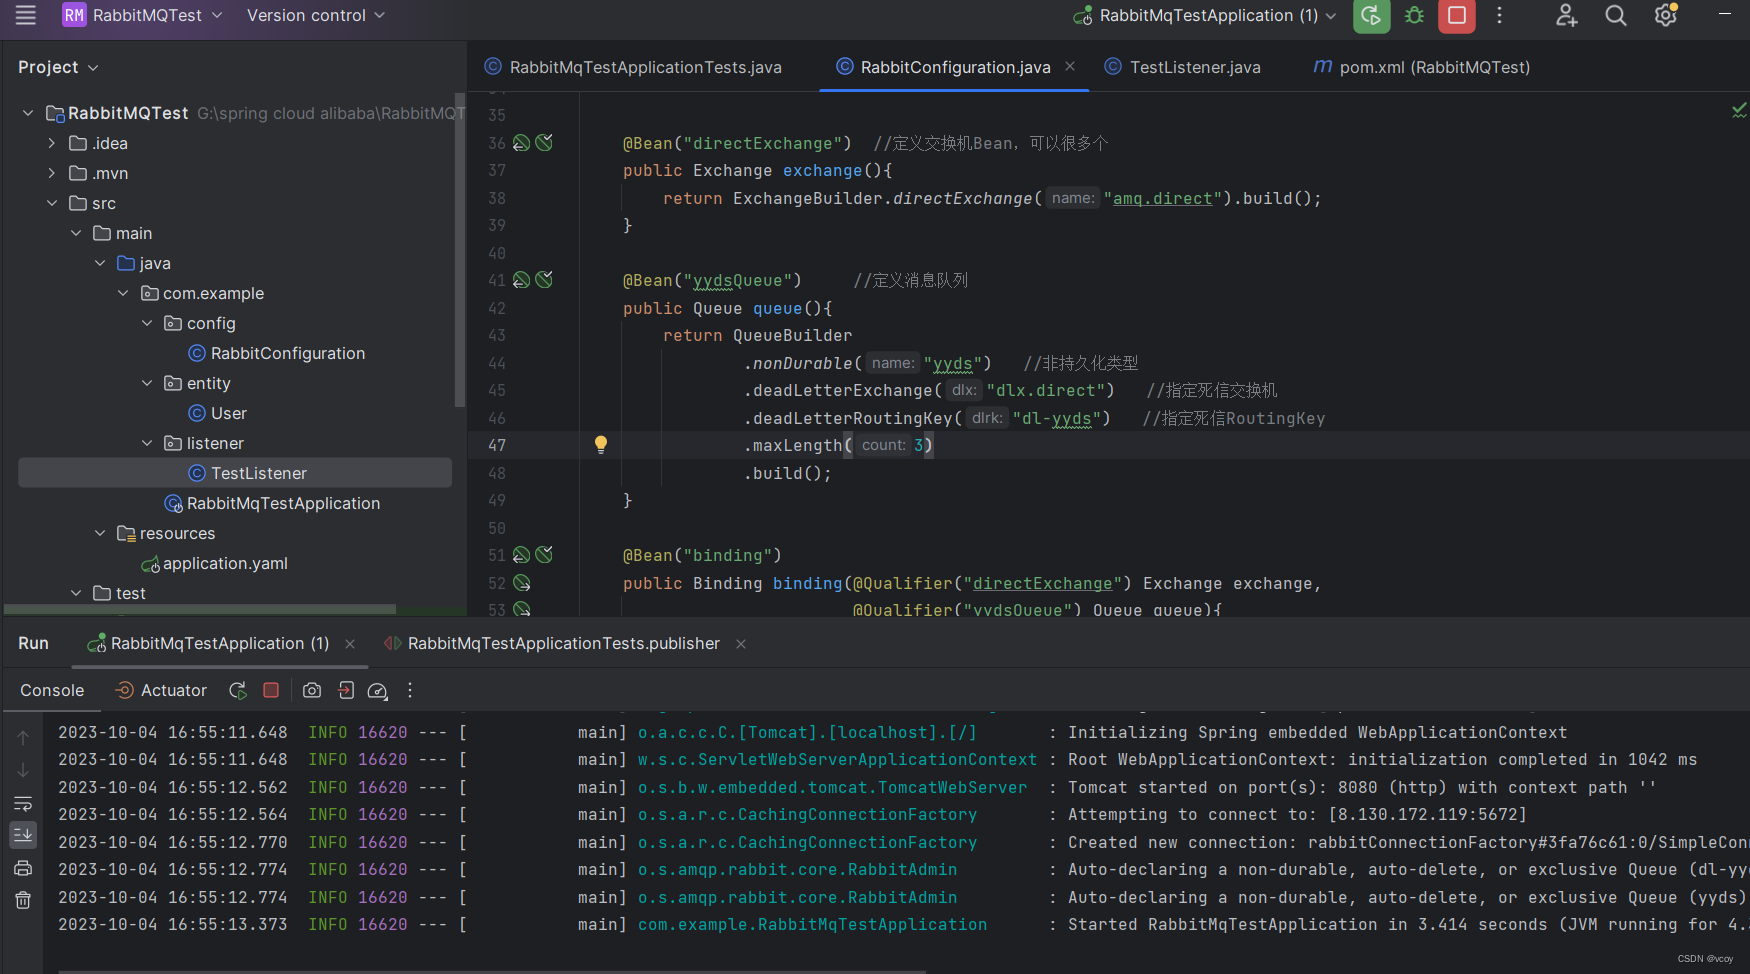
Task: Open the run configuration dropdown
Action: [1204, 15]
